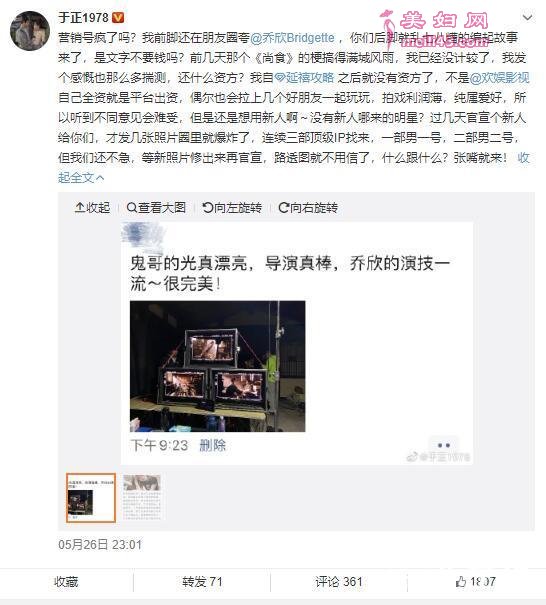Open the @欢娱影视 mention link

[x=499, y=78]
